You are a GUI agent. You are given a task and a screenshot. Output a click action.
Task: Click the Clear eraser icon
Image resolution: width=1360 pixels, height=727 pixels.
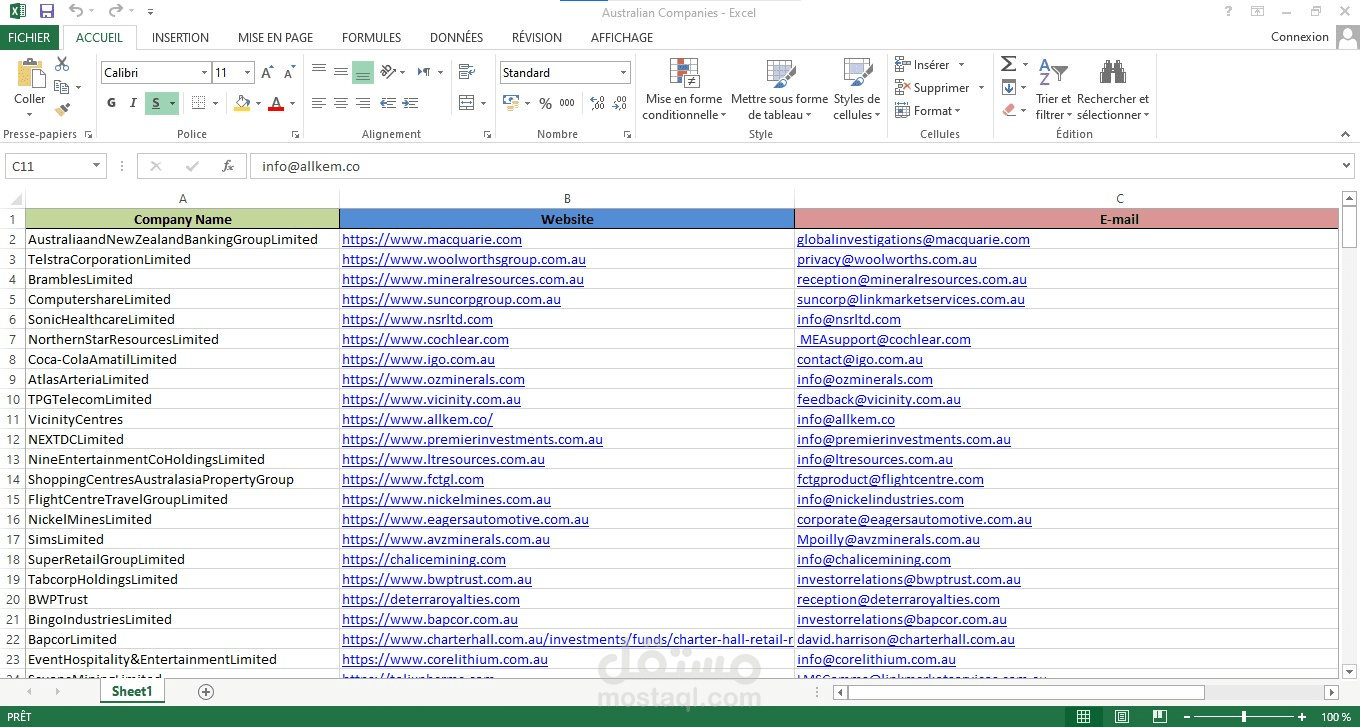click(x=1008, y=110)
